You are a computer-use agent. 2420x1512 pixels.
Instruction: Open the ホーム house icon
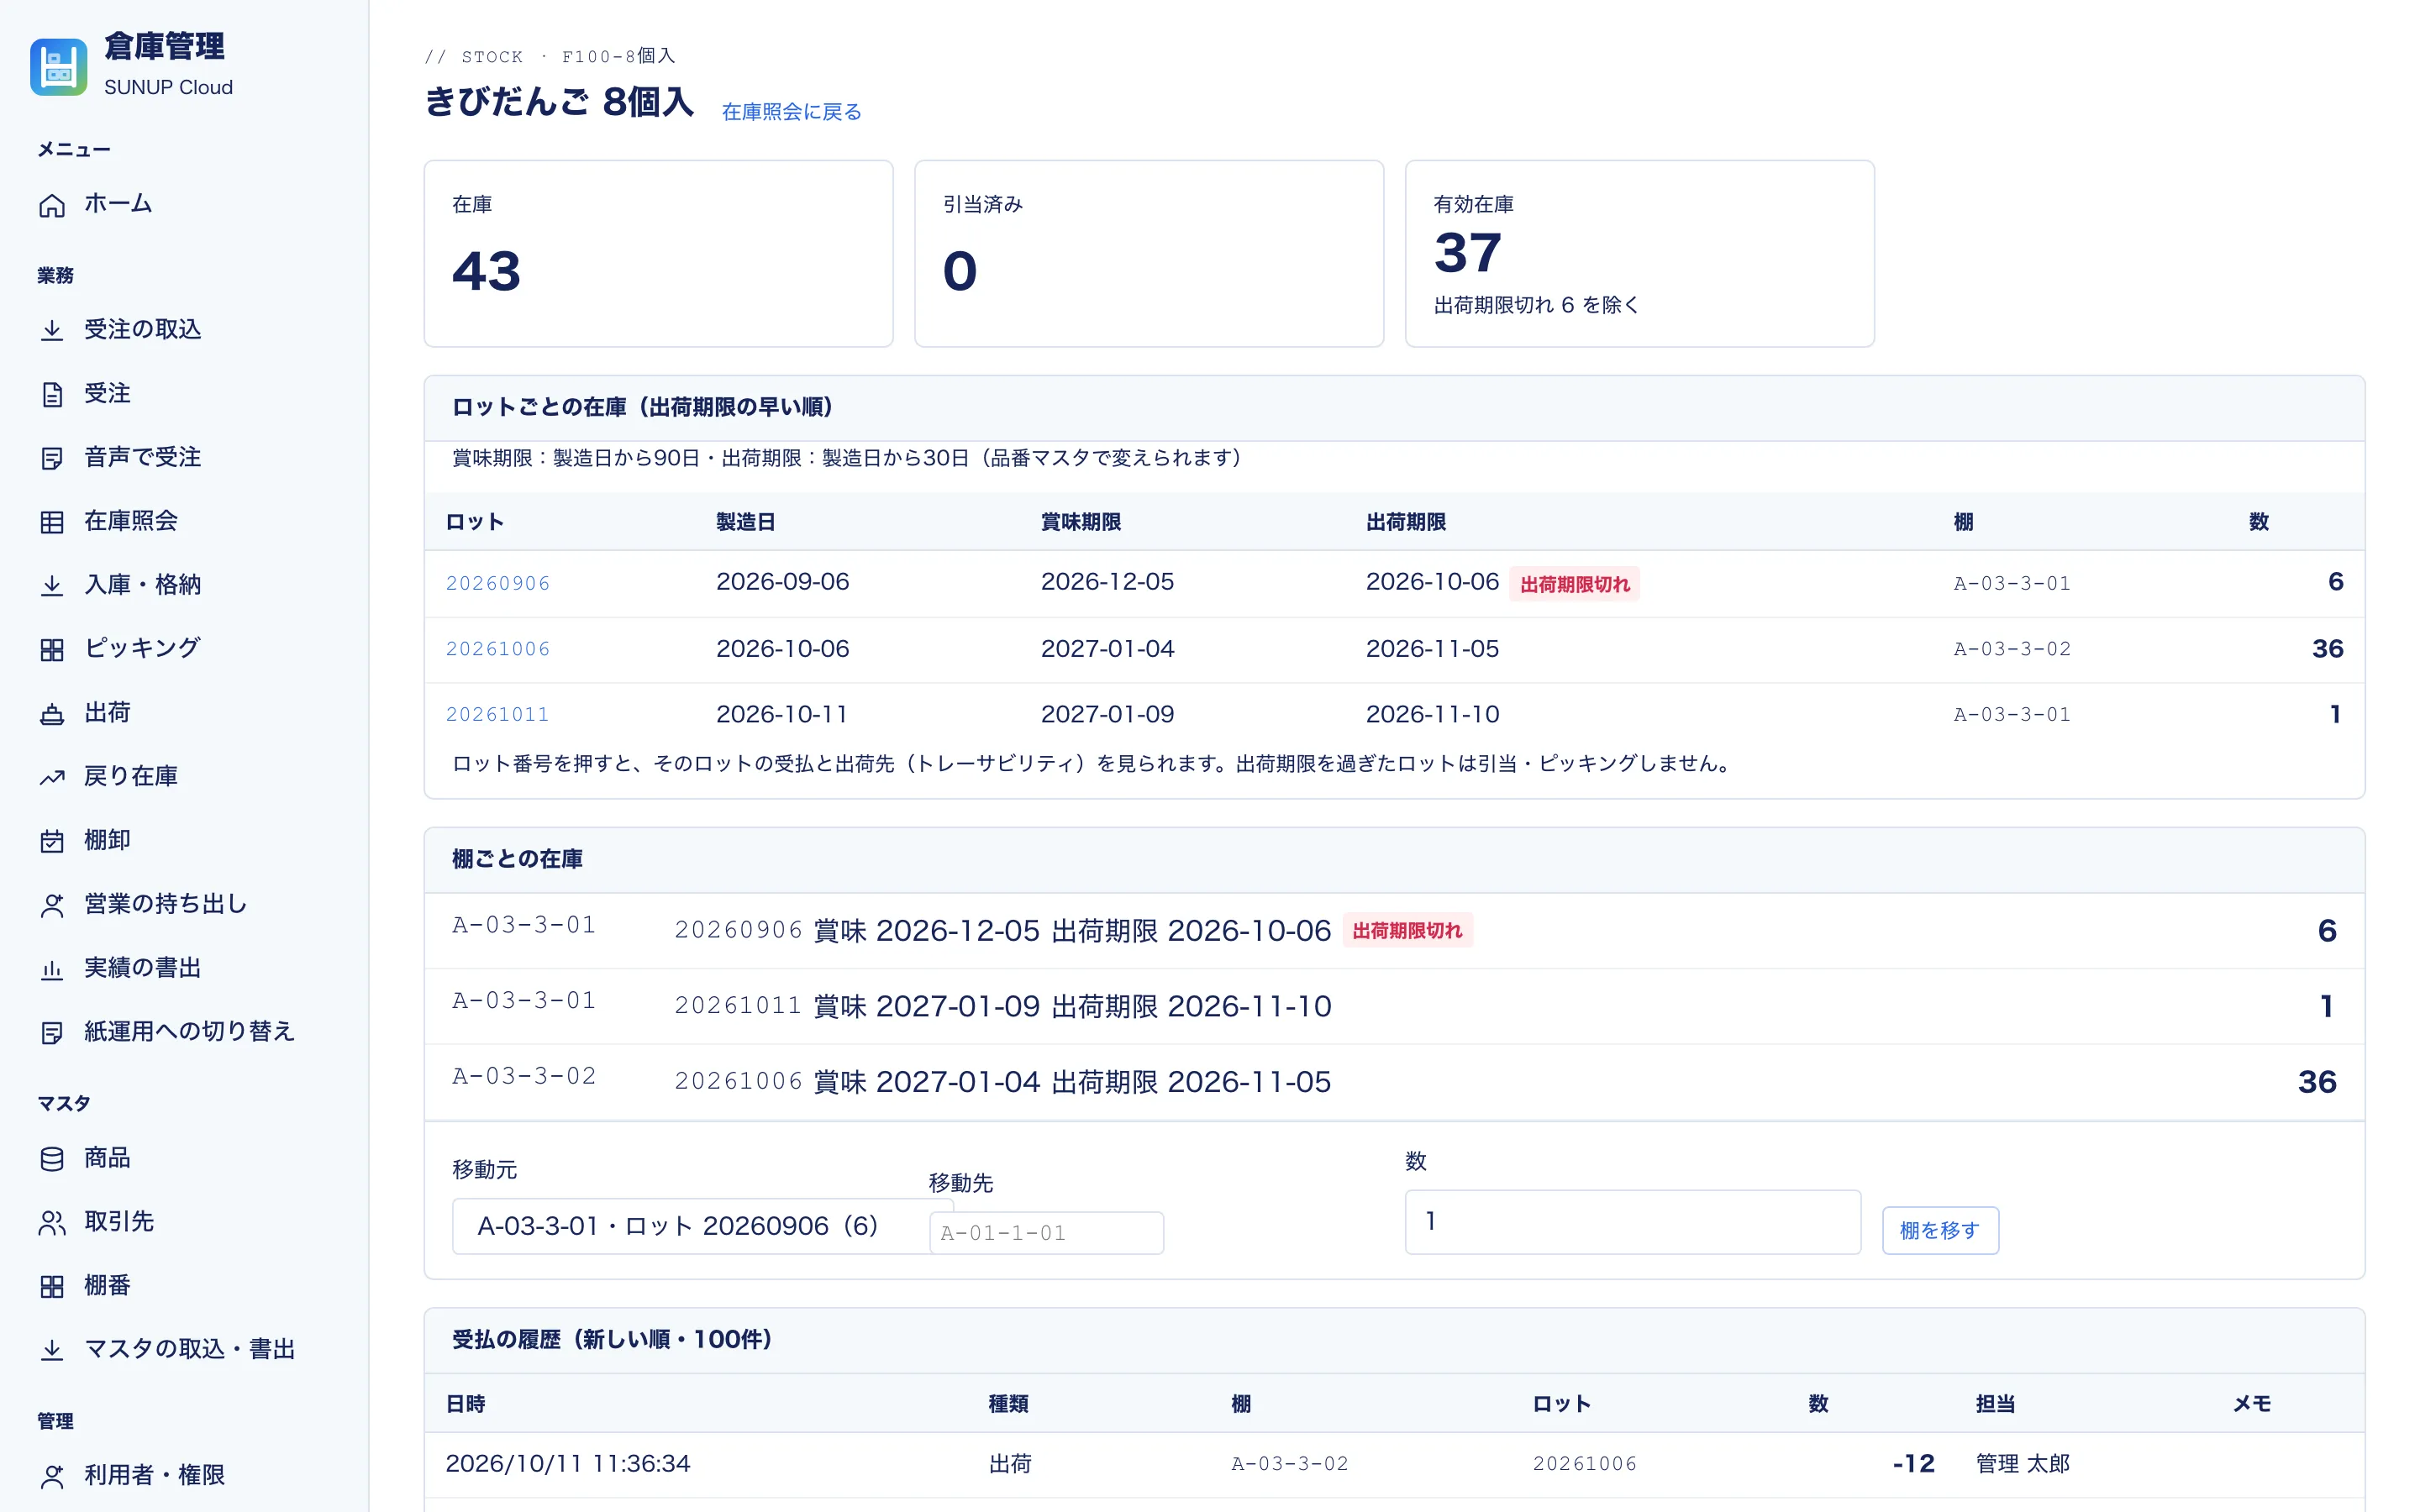click(x=52, y=205)
